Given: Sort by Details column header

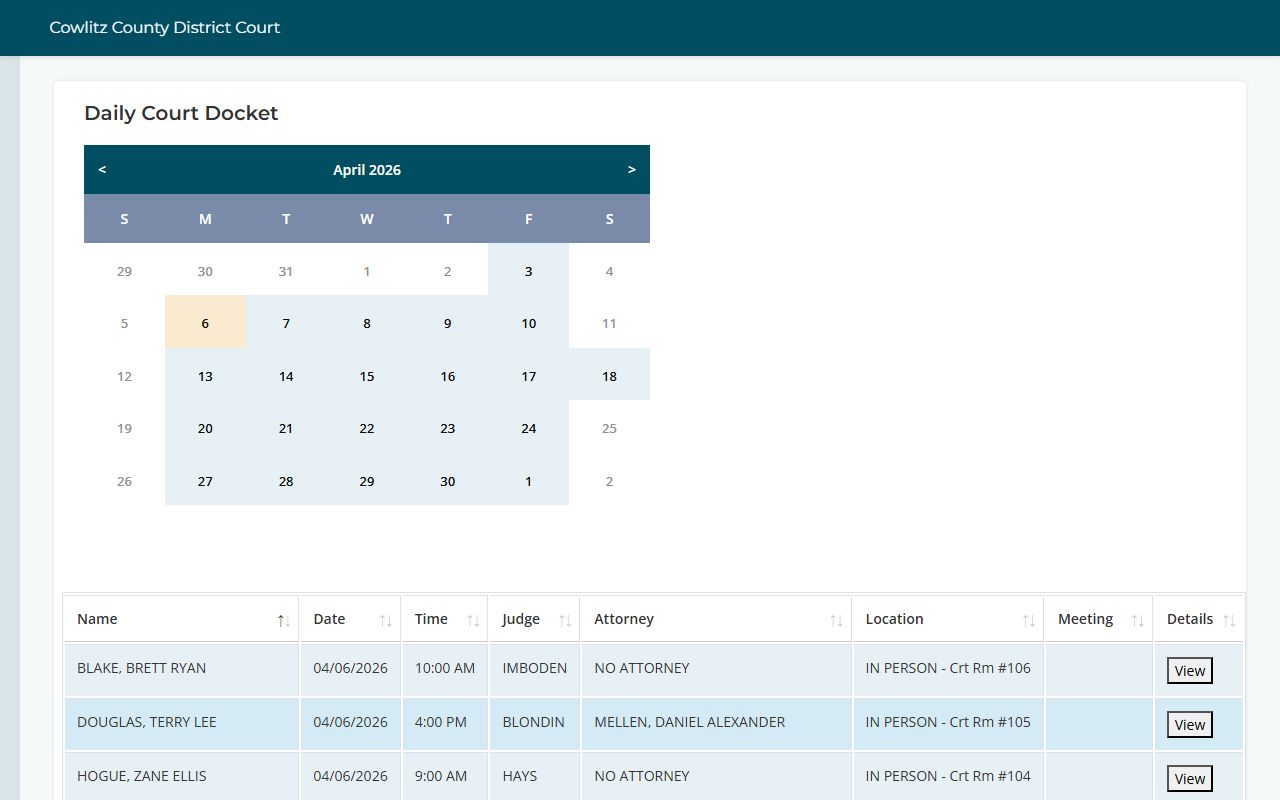Looking at the screenshot, I should point(1198,619).
